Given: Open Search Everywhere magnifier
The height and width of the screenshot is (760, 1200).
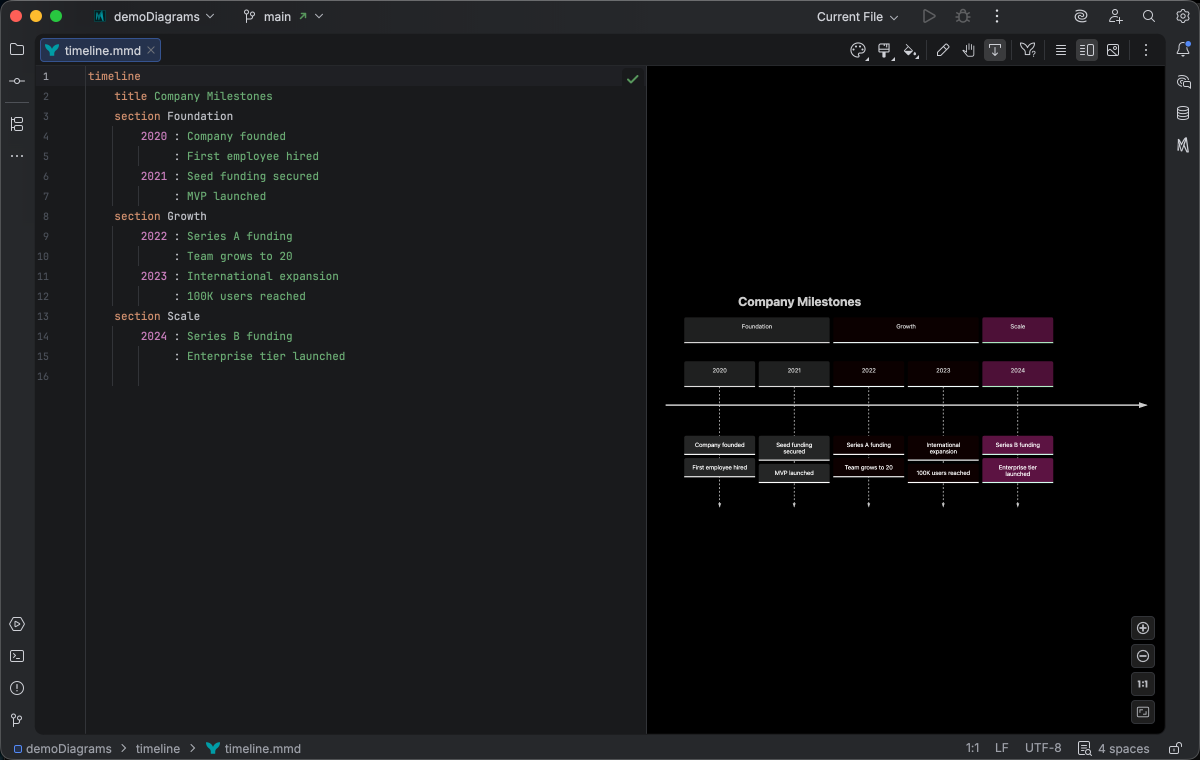Looking at the screenshot, I should (x=1149, y=16).
